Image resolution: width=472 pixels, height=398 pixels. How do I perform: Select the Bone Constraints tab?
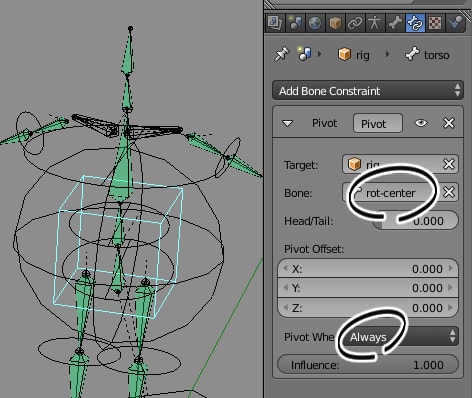tap(415, 23)
